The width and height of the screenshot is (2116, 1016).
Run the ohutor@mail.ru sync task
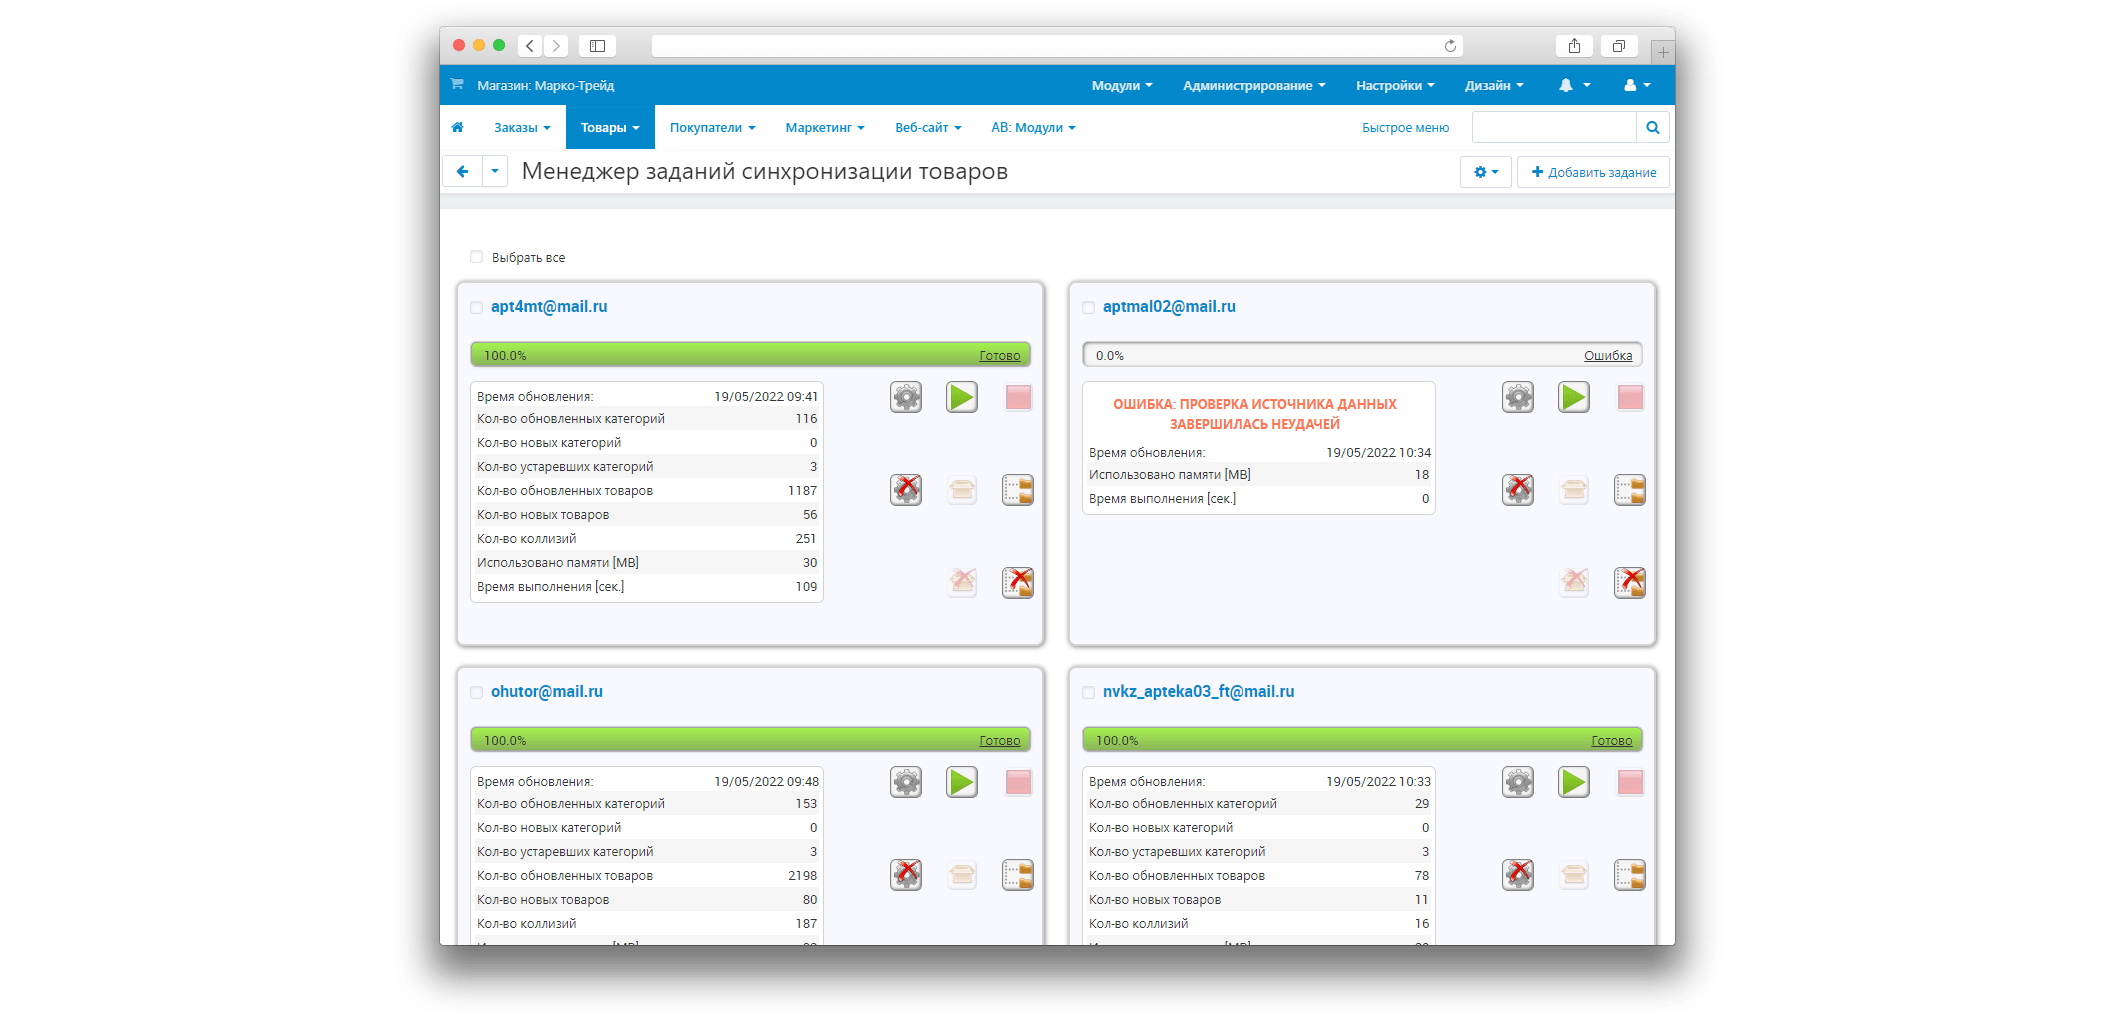click(x=962, y=782)
